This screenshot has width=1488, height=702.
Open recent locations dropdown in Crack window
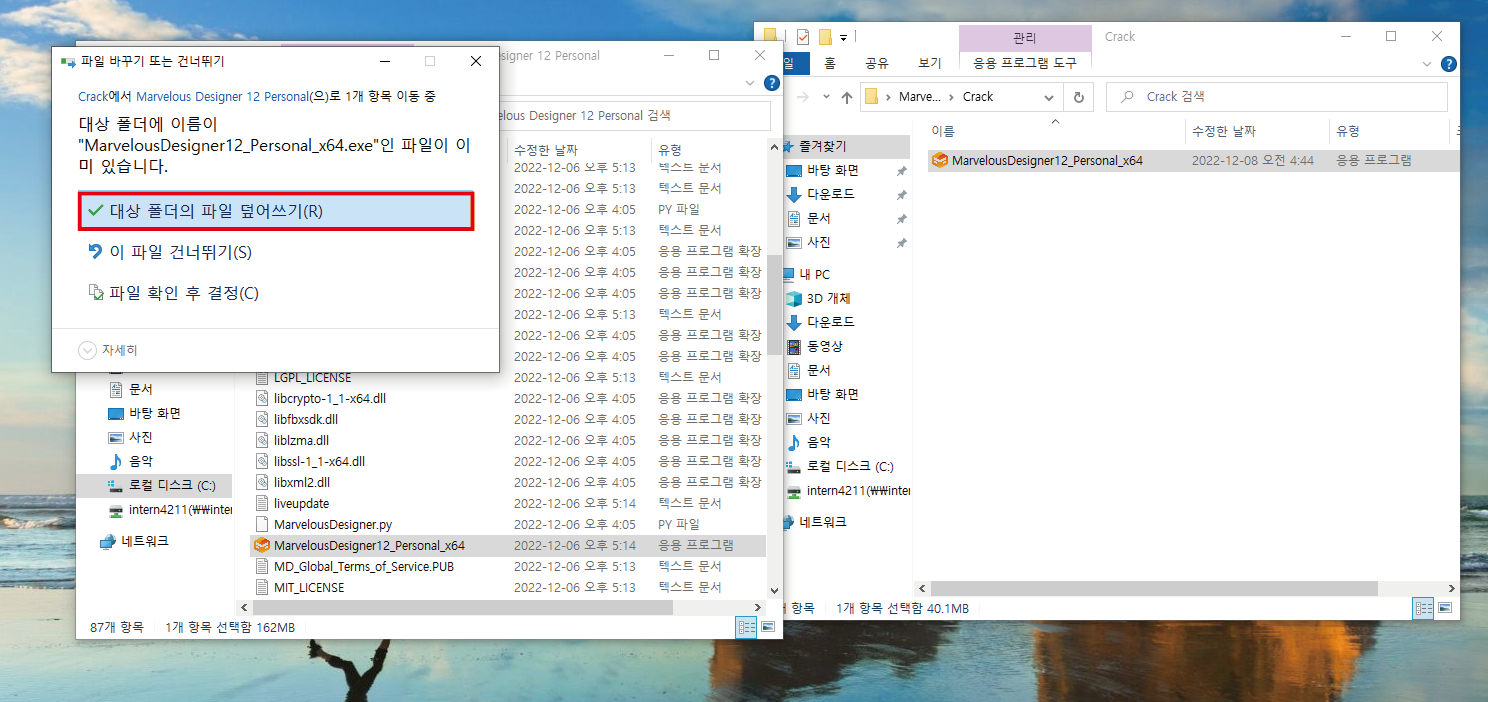pyautogui.click(x=826, y=97)
